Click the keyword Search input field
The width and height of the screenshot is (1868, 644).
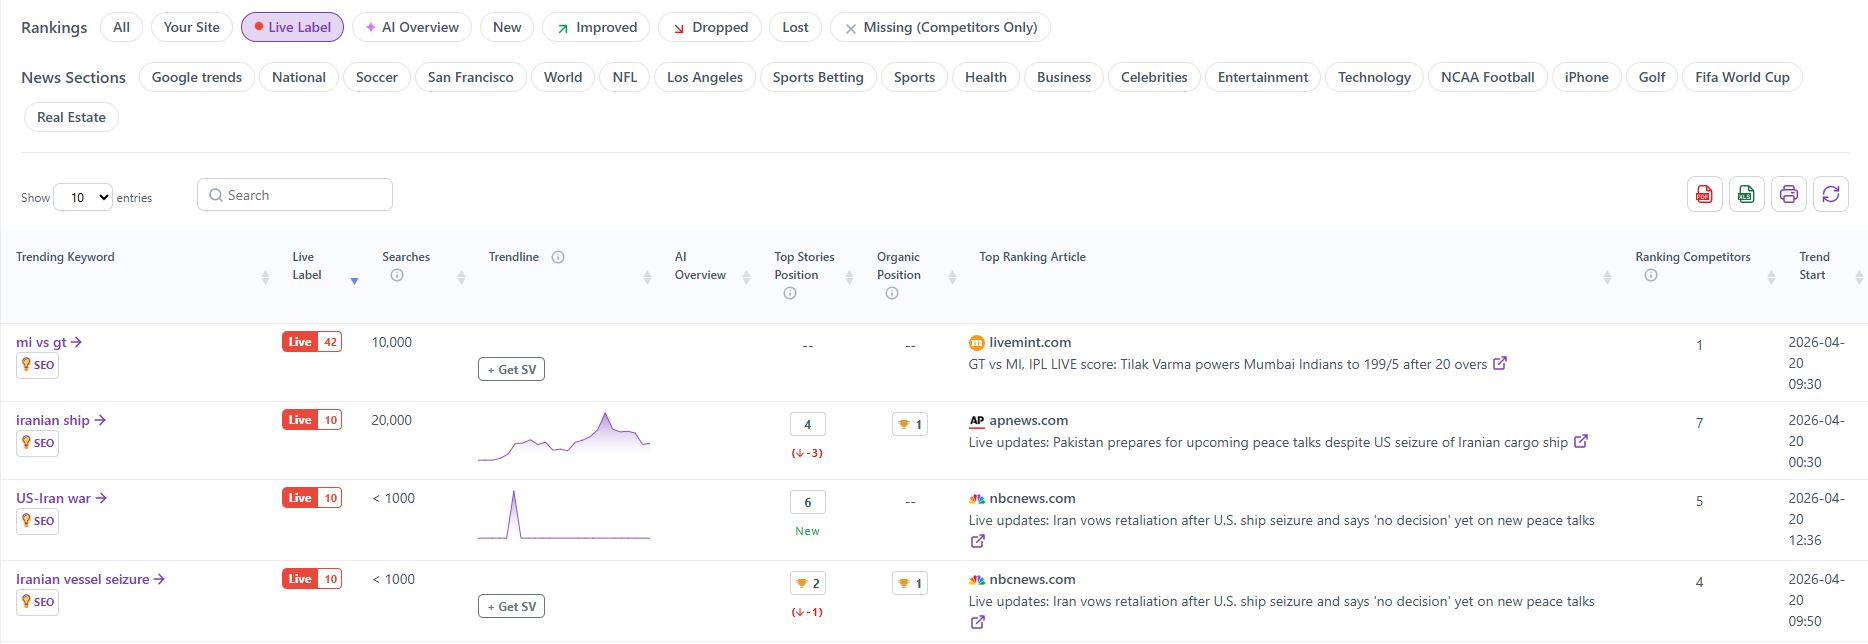[295, 195]
